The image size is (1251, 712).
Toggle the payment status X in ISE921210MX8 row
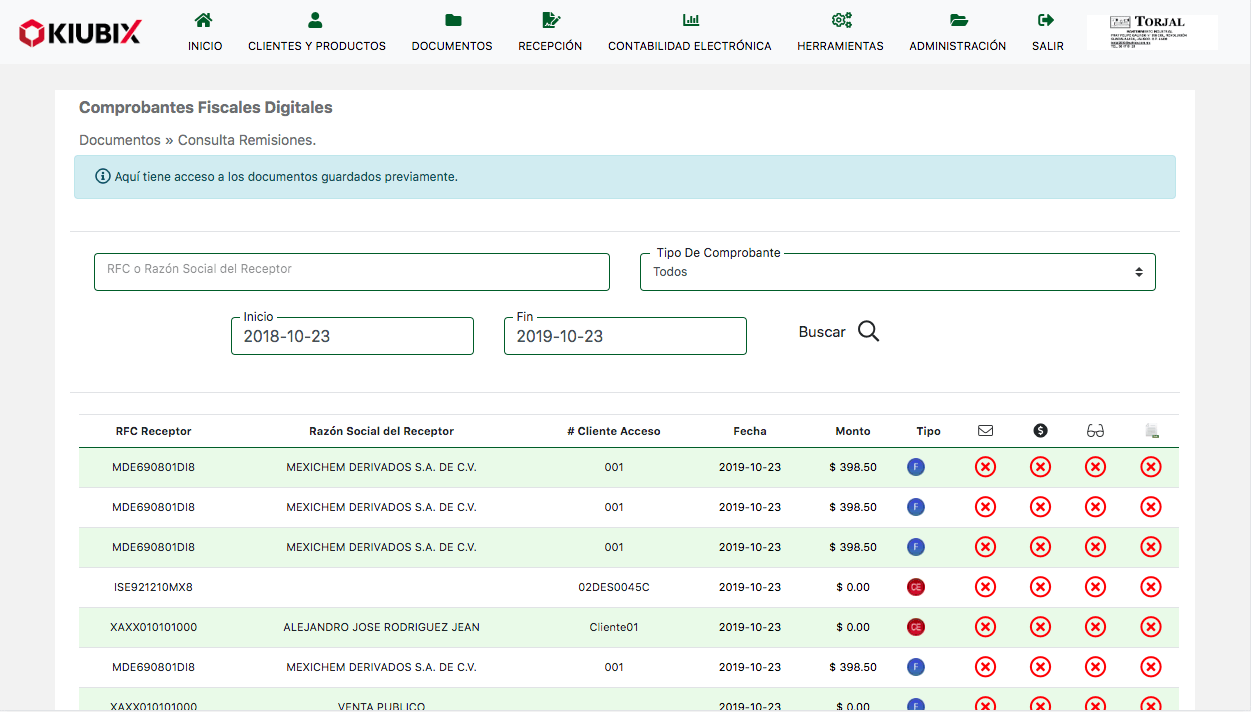coord(1040,587)
